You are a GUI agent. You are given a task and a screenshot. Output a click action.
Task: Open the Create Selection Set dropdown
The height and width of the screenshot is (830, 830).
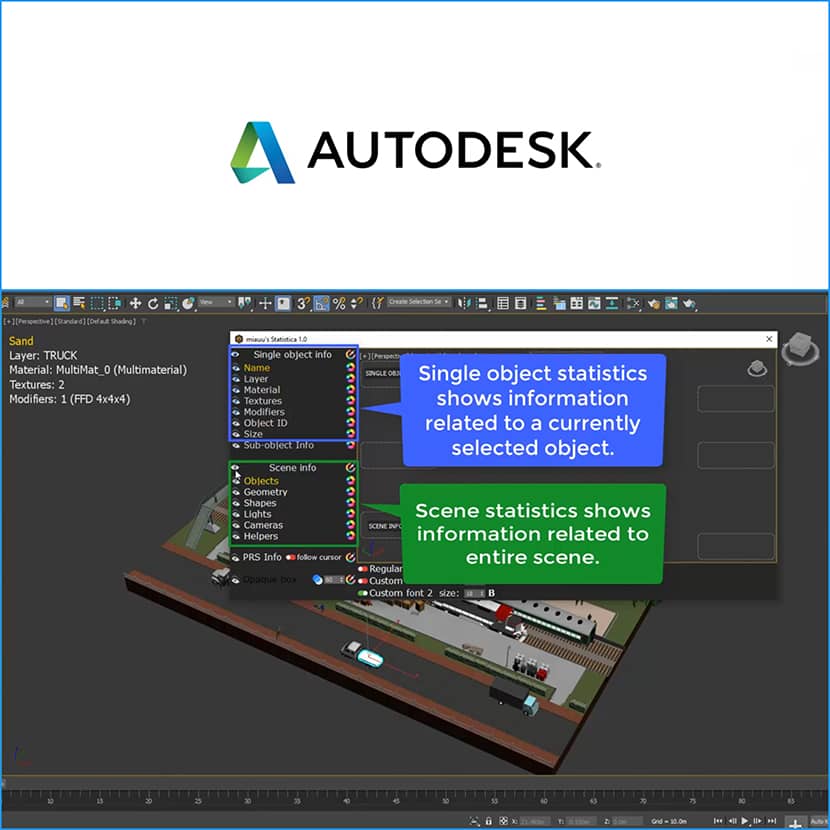418,302
